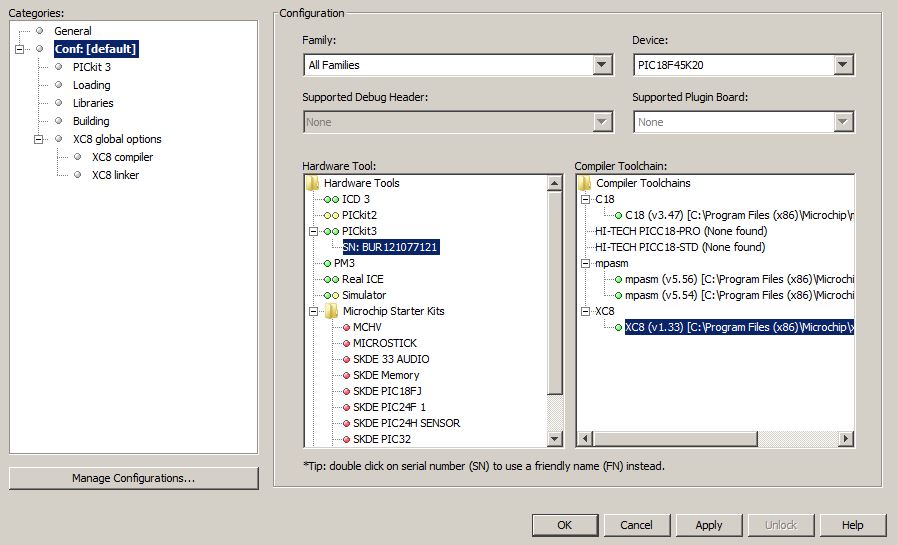The image size is (897, 545).
Task: Click ICD 3 green status indicators
Action: click(331, 200)
